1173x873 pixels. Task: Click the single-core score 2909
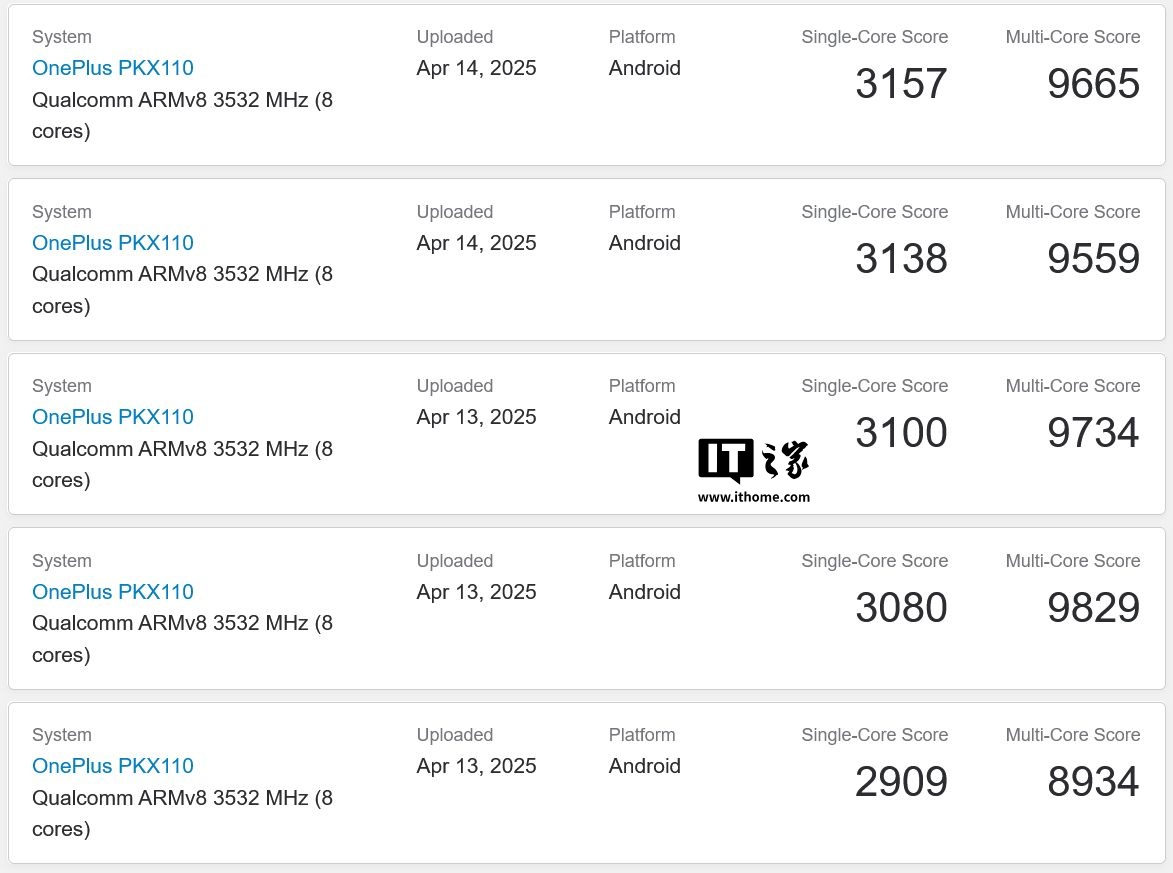901,782
